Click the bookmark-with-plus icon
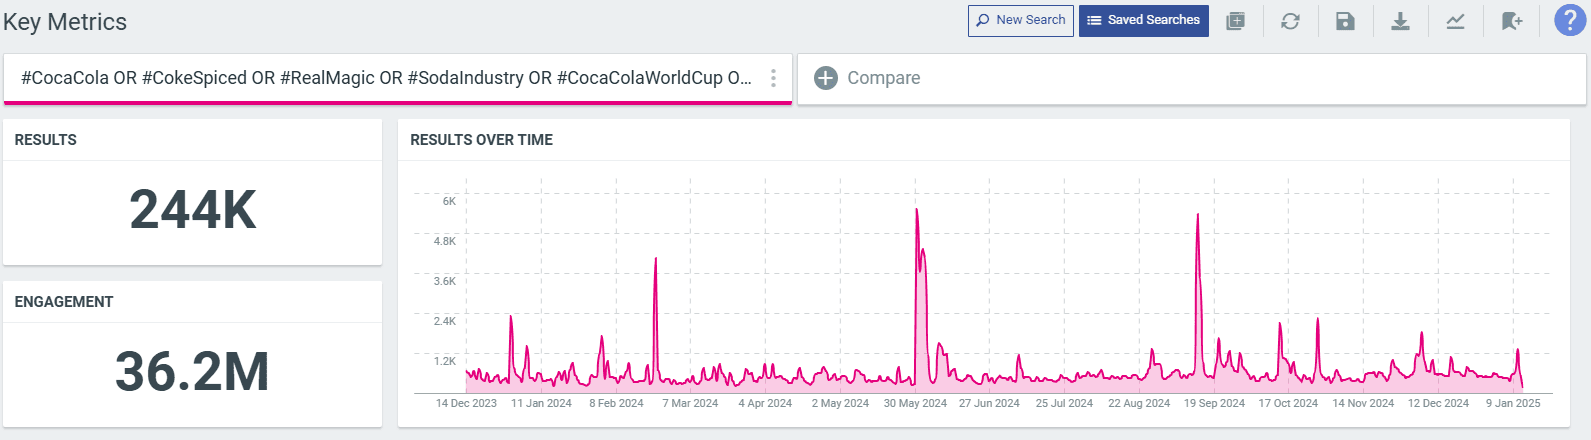Viewport: 1591px width, 440px height. (x=1511, y=21)
